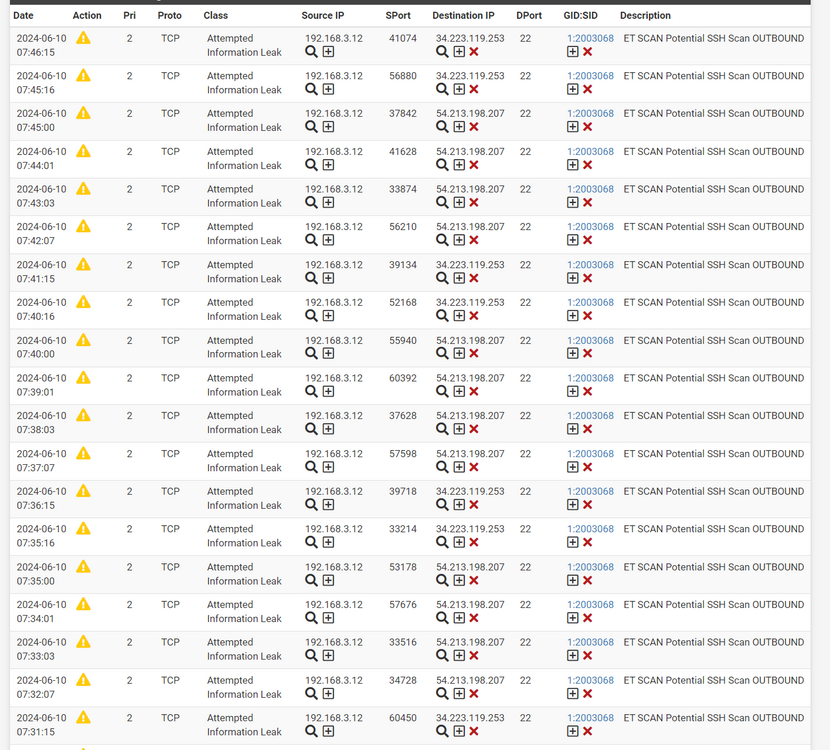Click the warning triangle in 07:45:16 row
The width and height of the screenshot is (830, 750).
coord(83,76)
